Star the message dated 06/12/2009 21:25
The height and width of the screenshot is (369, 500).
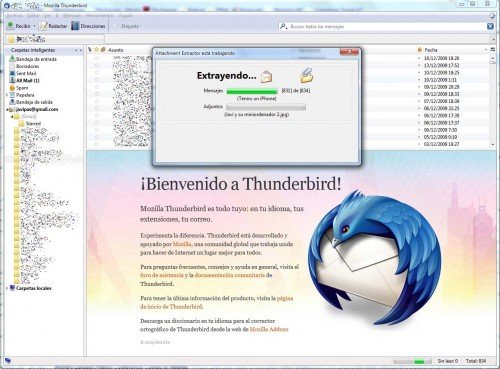97,108
